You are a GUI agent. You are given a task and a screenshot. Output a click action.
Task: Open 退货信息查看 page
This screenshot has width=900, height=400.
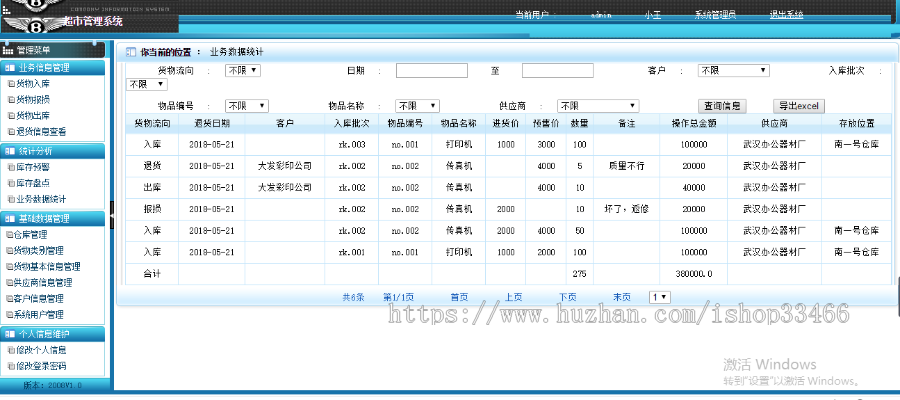pyautogui.click(x=41, y=131)
